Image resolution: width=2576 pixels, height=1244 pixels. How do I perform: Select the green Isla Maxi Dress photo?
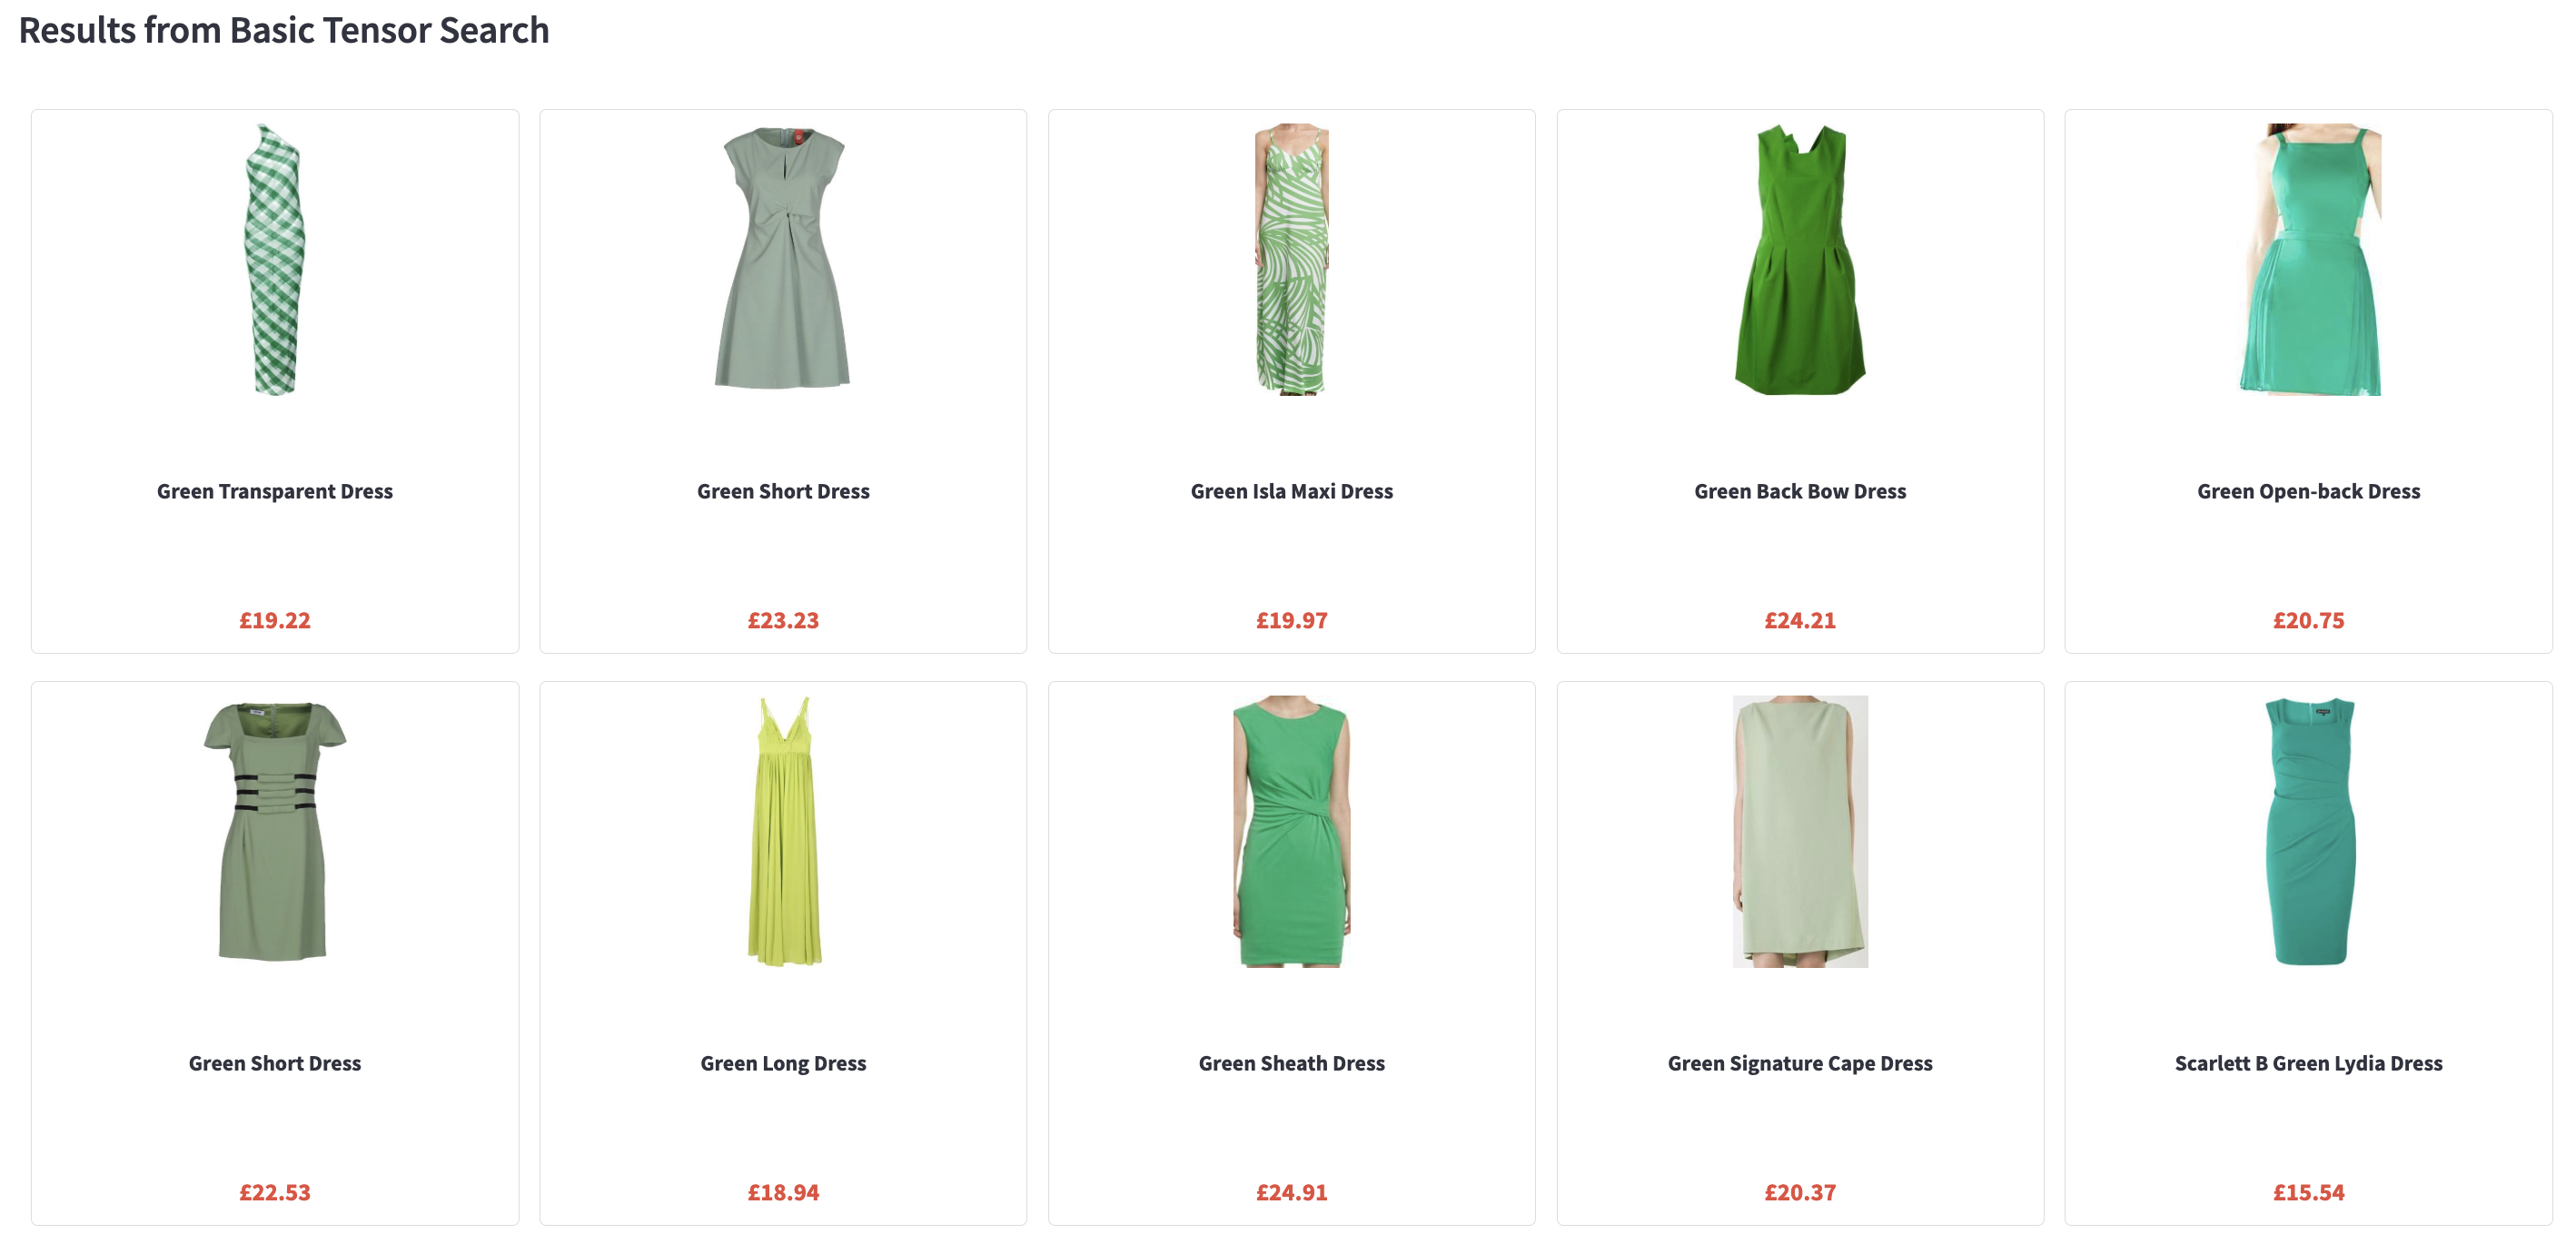coord(1291,259)
